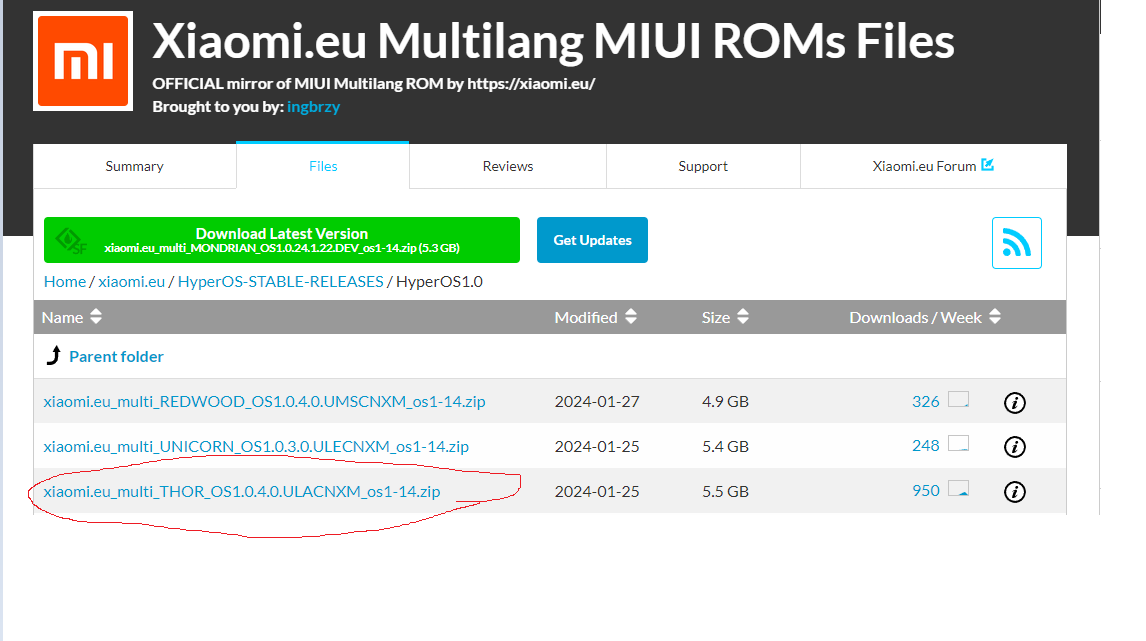Select the THOR row 2024-01-25 date
1146x641 pixels.
(597, 491)
